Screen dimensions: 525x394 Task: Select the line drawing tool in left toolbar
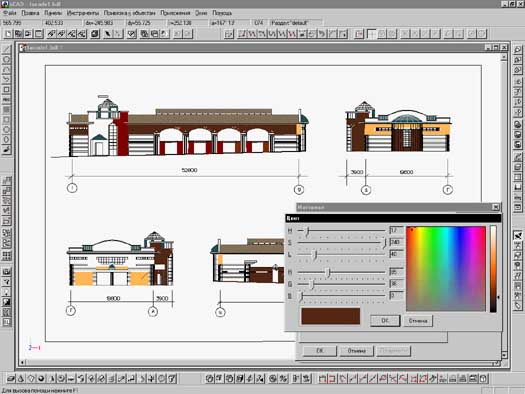click(x=6, y=49)
